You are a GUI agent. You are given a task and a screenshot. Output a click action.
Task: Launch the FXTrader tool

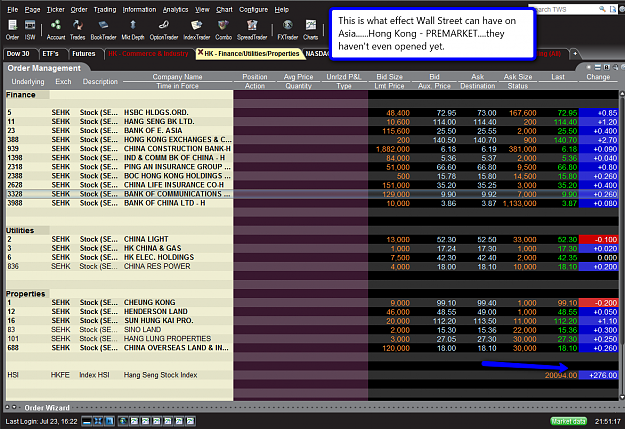coord(287,30)
